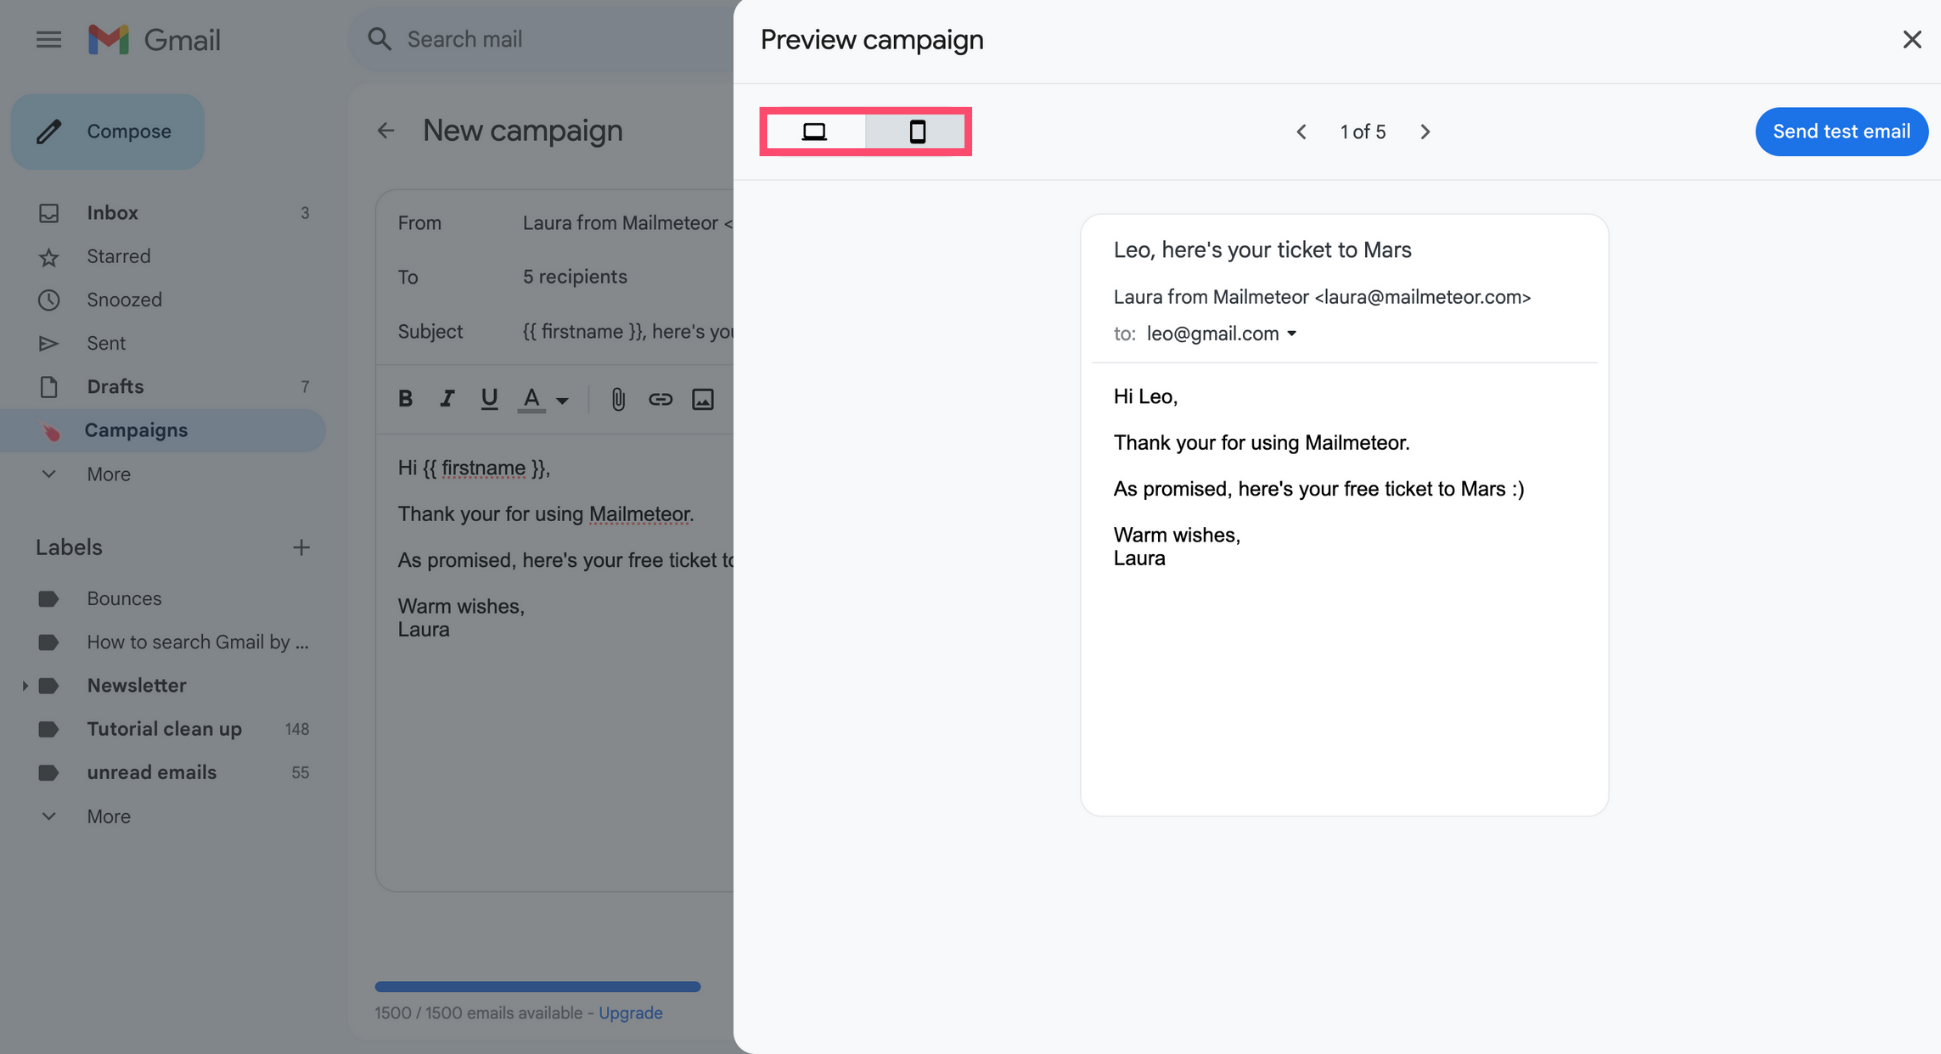Open the Sent folder

(x=163, y=343)
